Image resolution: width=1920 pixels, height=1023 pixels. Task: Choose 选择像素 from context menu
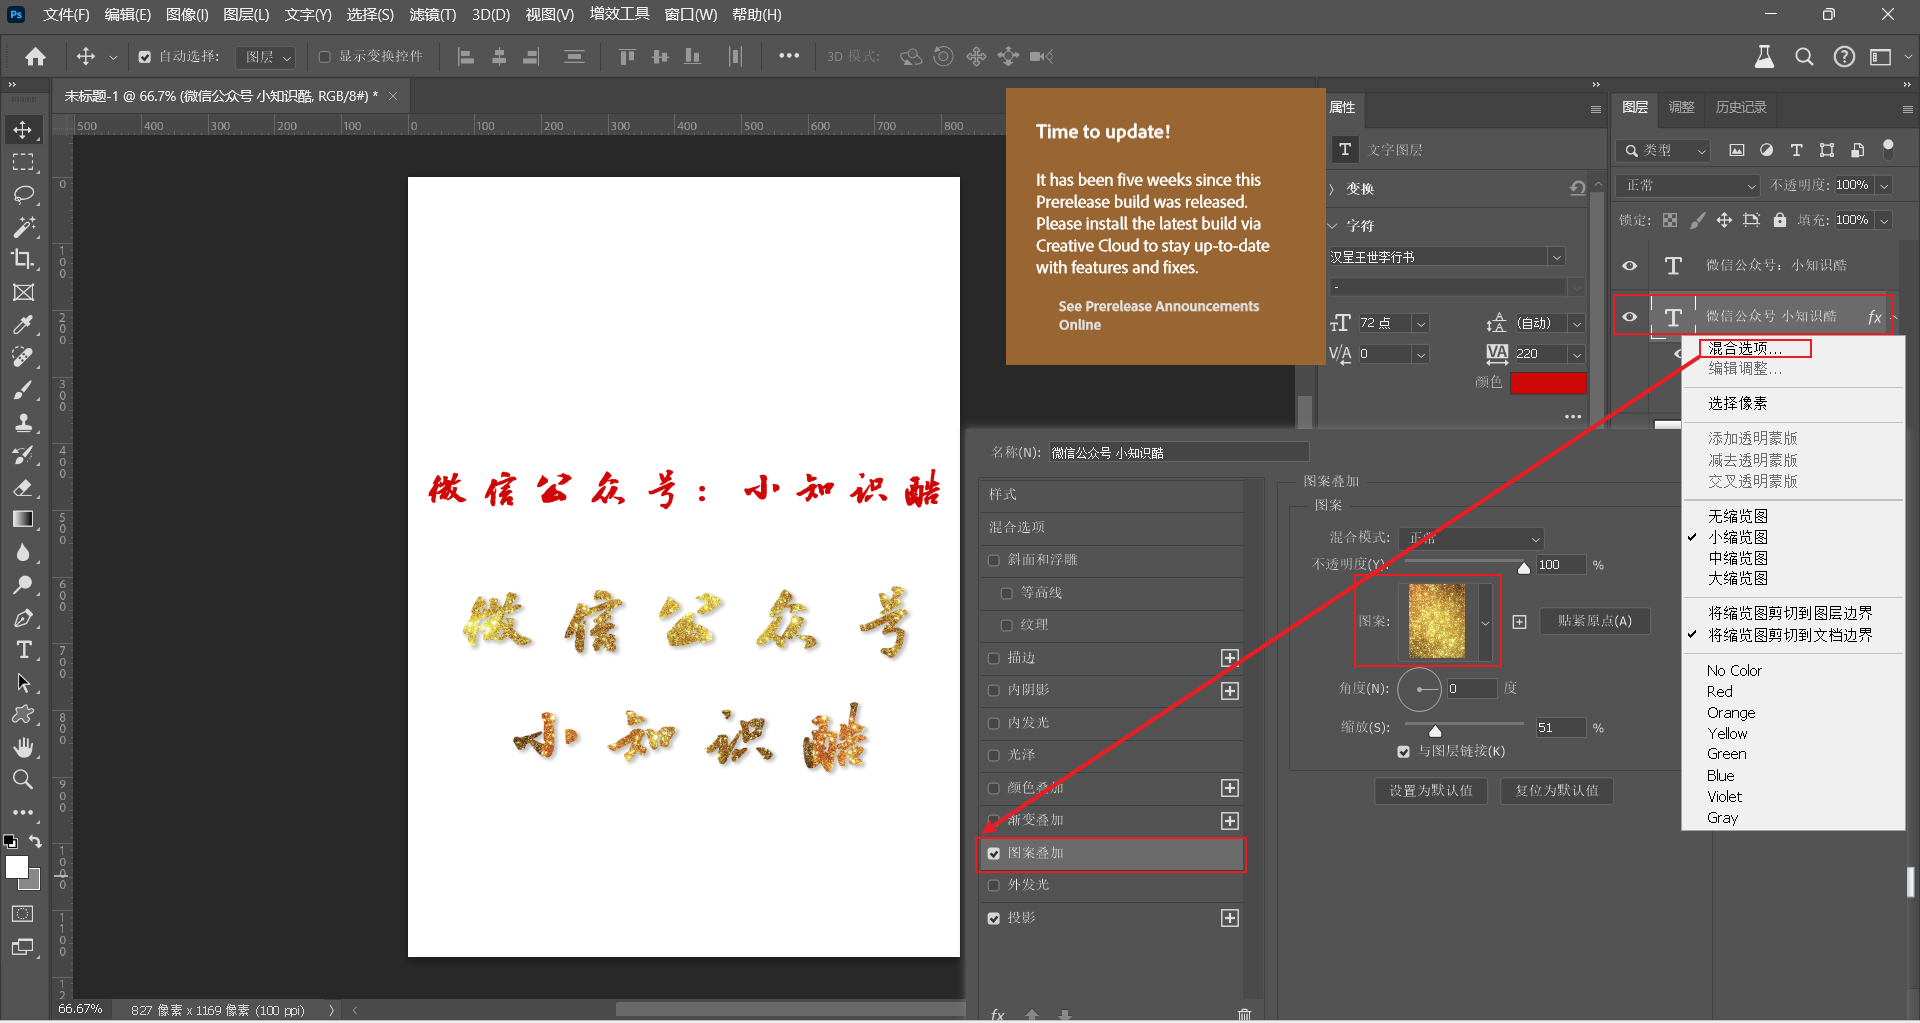tap(1737, 403)
